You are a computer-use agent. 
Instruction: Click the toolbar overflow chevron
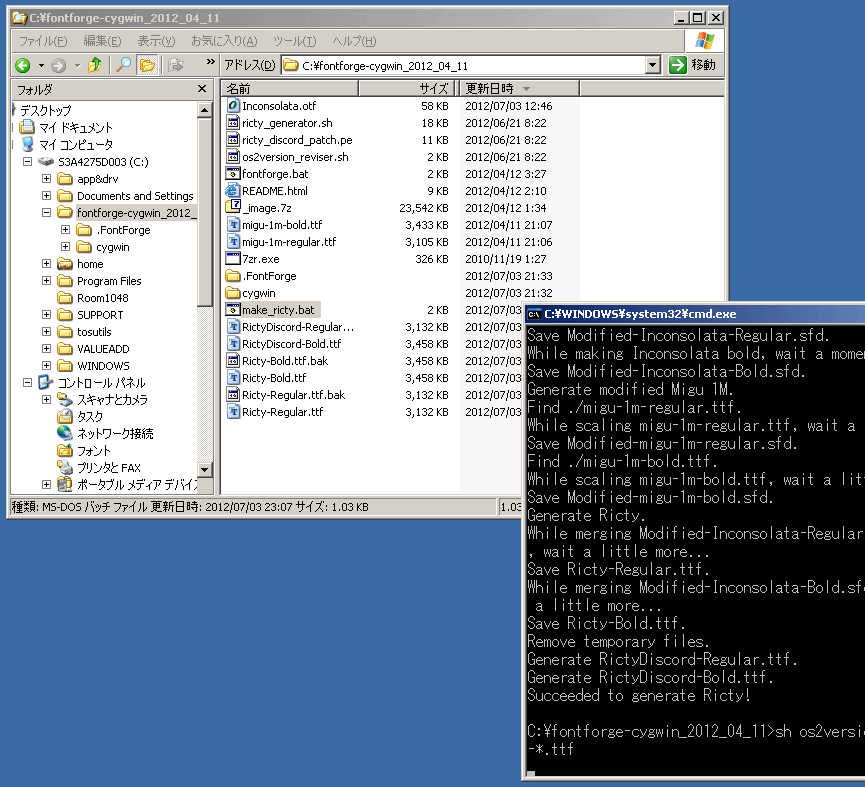tap(210, 62)
